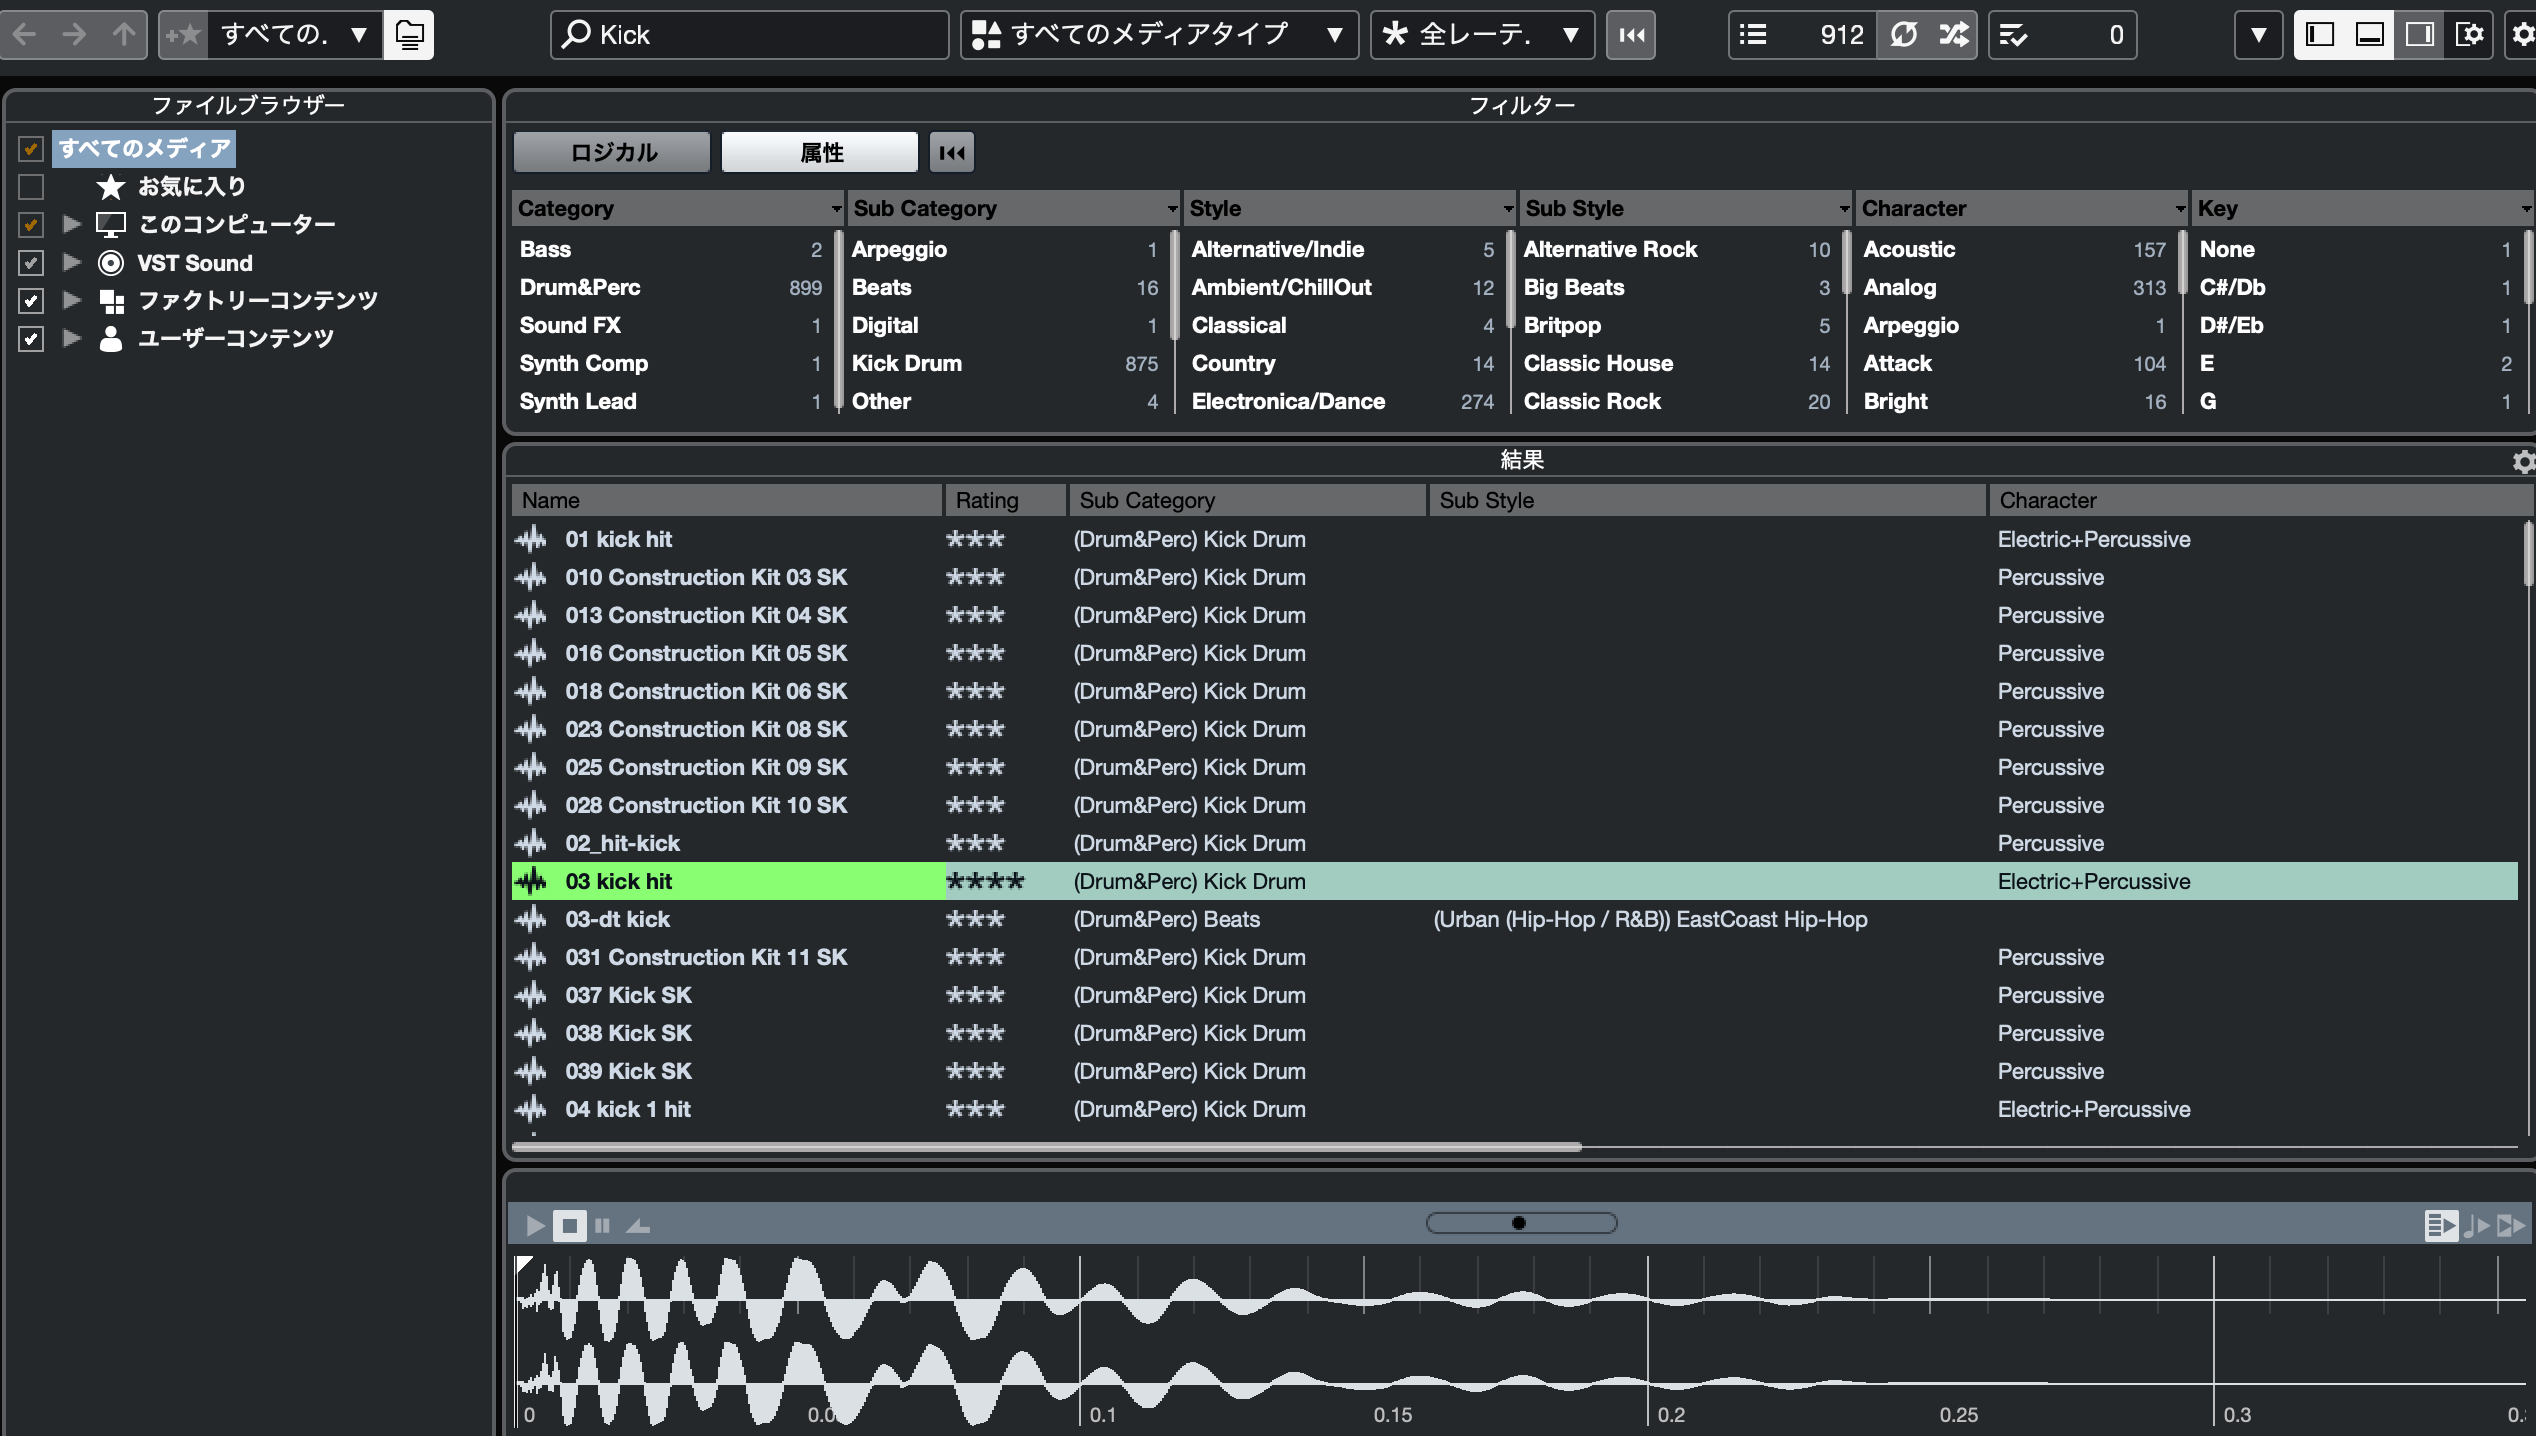Reset the search filters in the top toolbar
The width and height of the screenshot is (2536, 1436).
pos(1631,35)
